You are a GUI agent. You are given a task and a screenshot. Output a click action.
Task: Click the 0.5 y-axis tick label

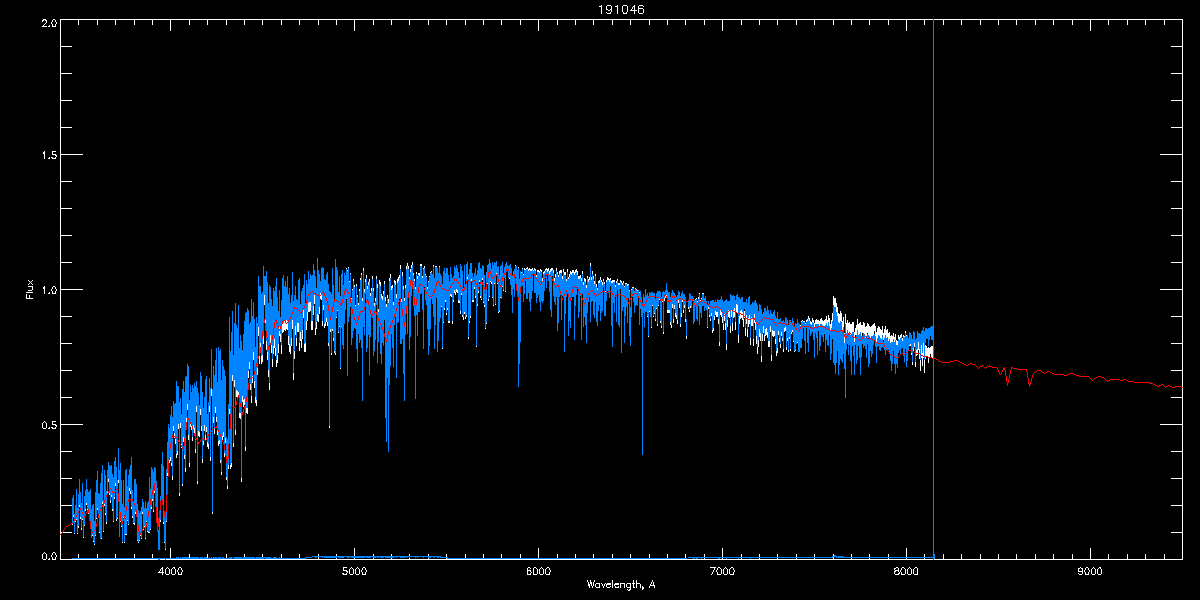pos(46,424)
